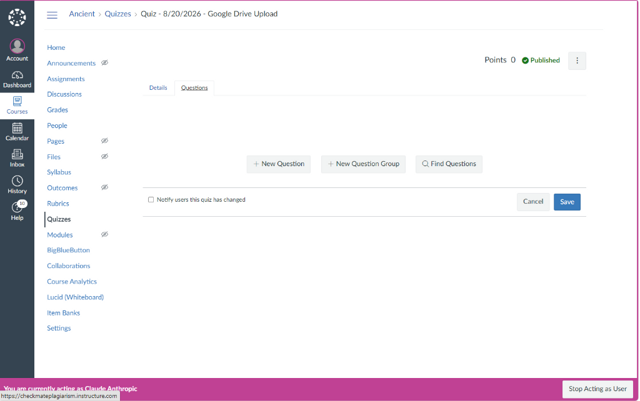Viewport: 640px width, 401px height.
Task: Click Stop Acting as User button
Action: click(x=598, y=389)
